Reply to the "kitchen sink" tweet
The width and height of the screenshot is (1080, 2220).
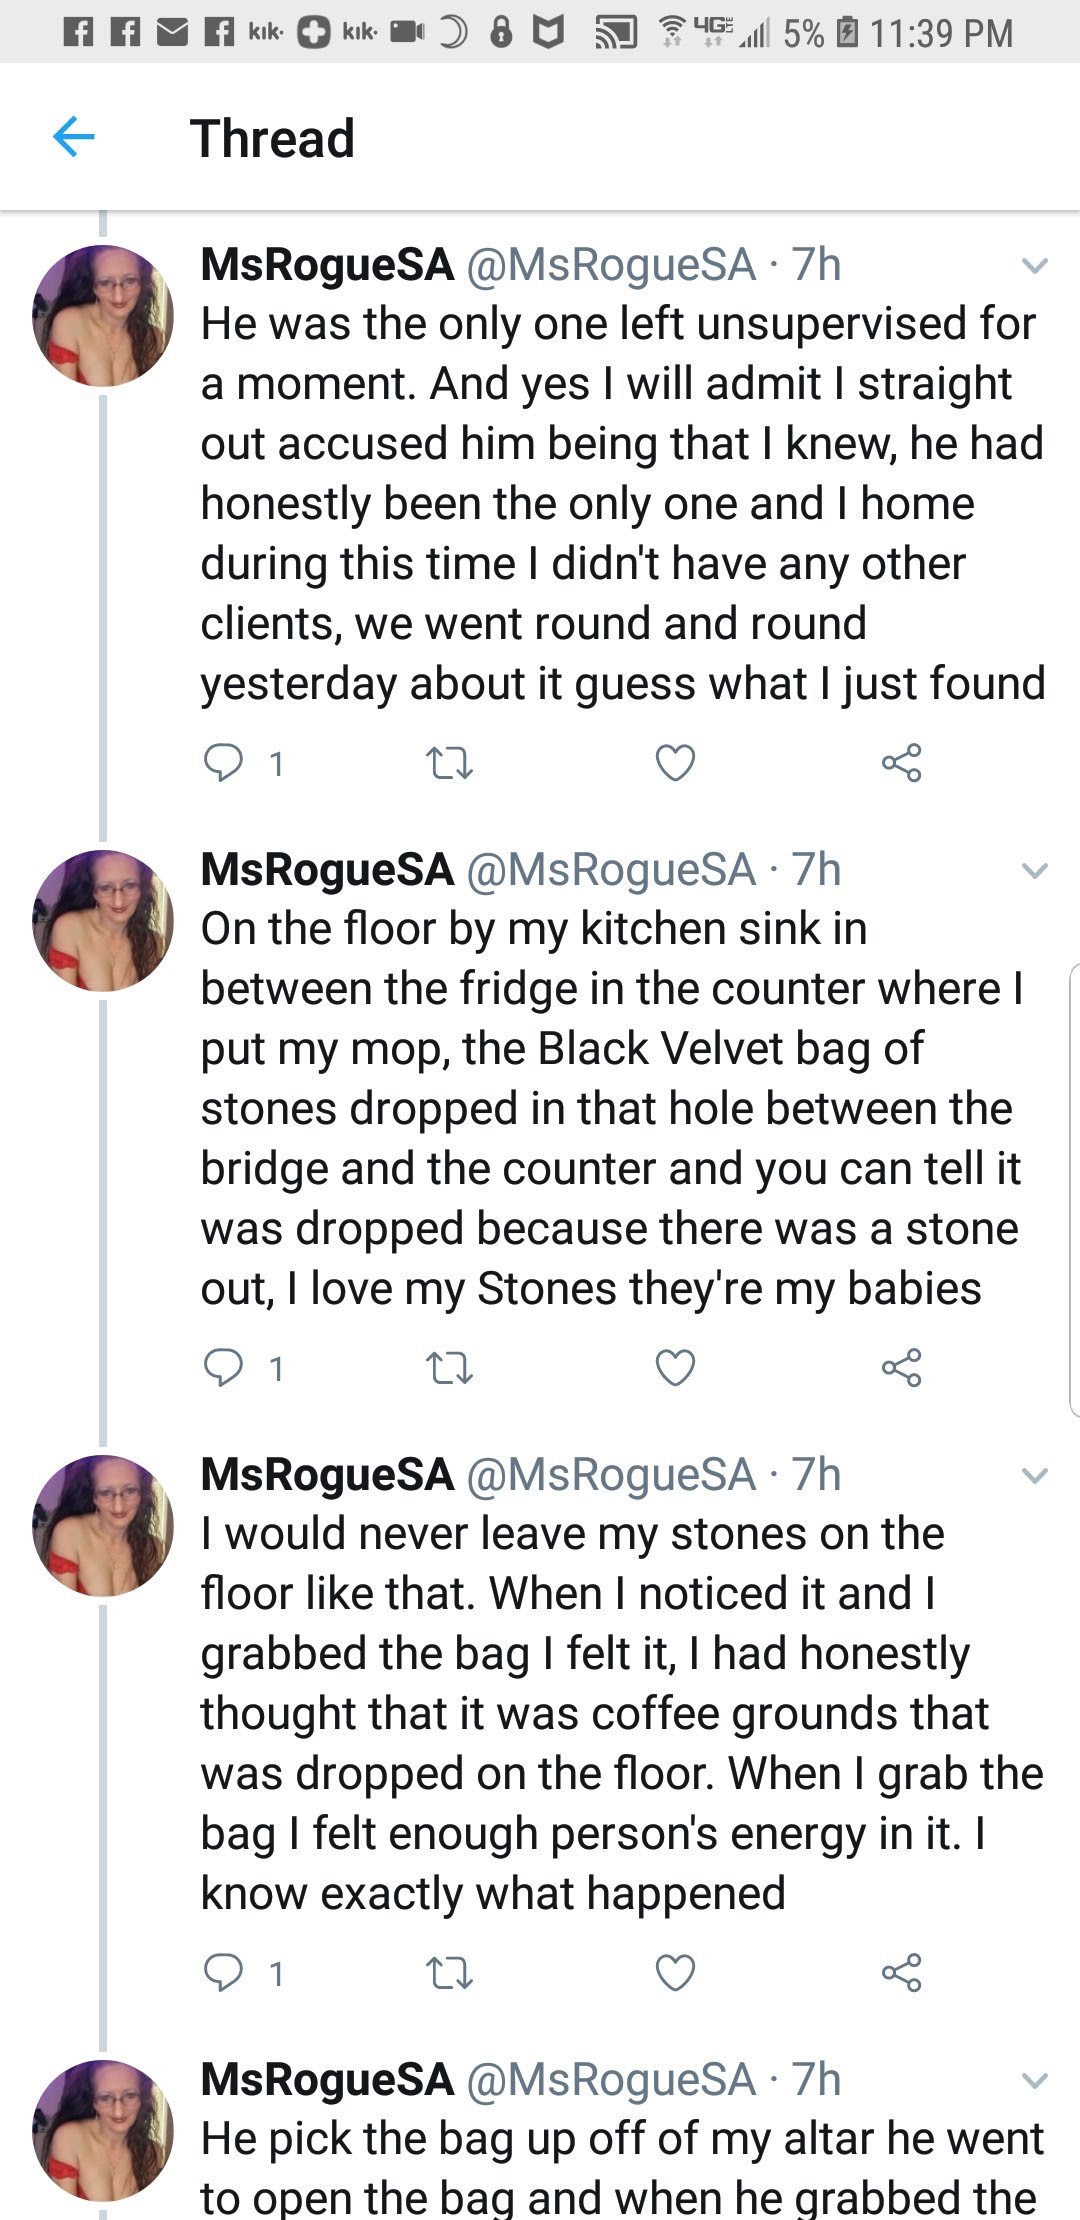coord(223,1367)
